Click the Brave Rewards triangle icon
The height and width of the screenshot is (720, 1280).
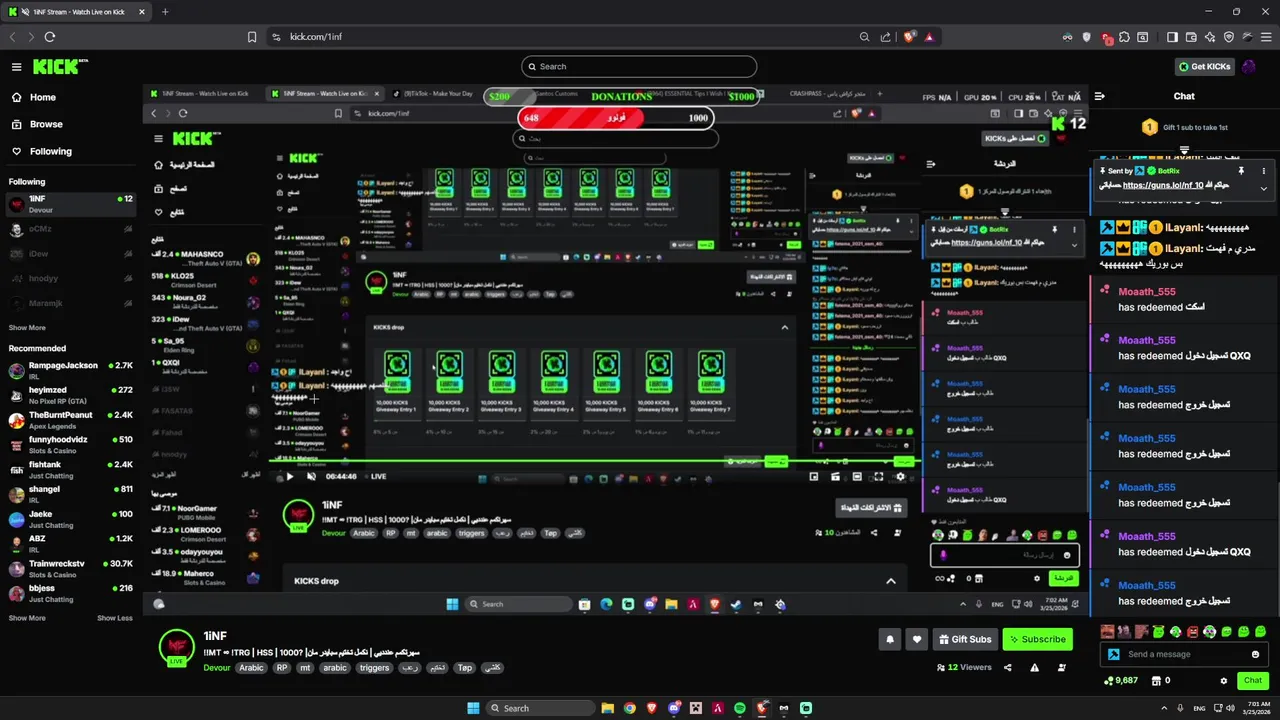(x=929, y=37)
